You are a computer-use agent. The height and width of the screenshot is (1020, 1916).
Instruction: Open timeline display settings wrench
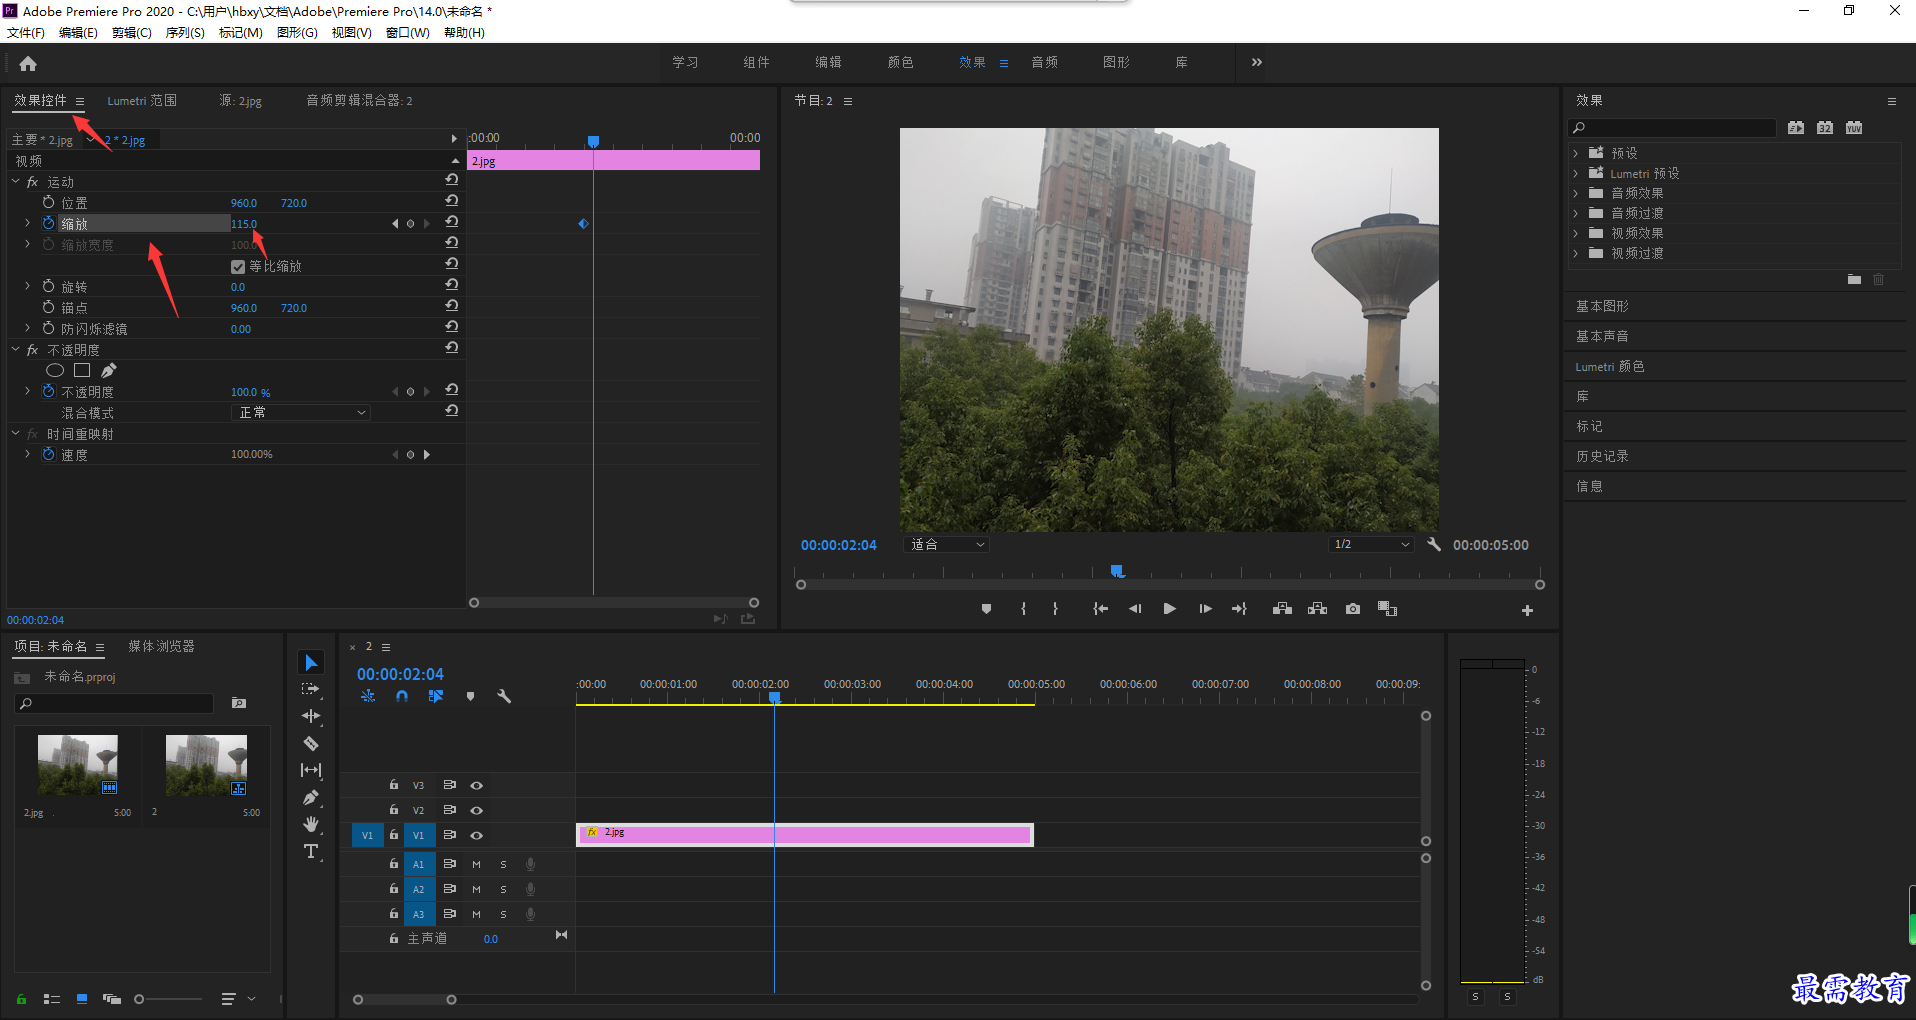pos(504,696)
